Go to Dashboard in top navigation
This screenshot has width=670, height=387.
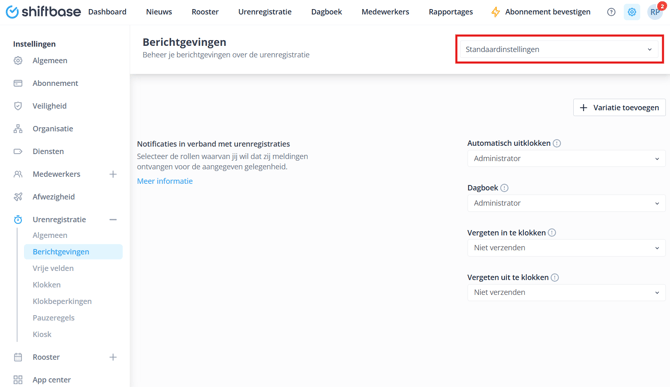(x=107, y=12)
